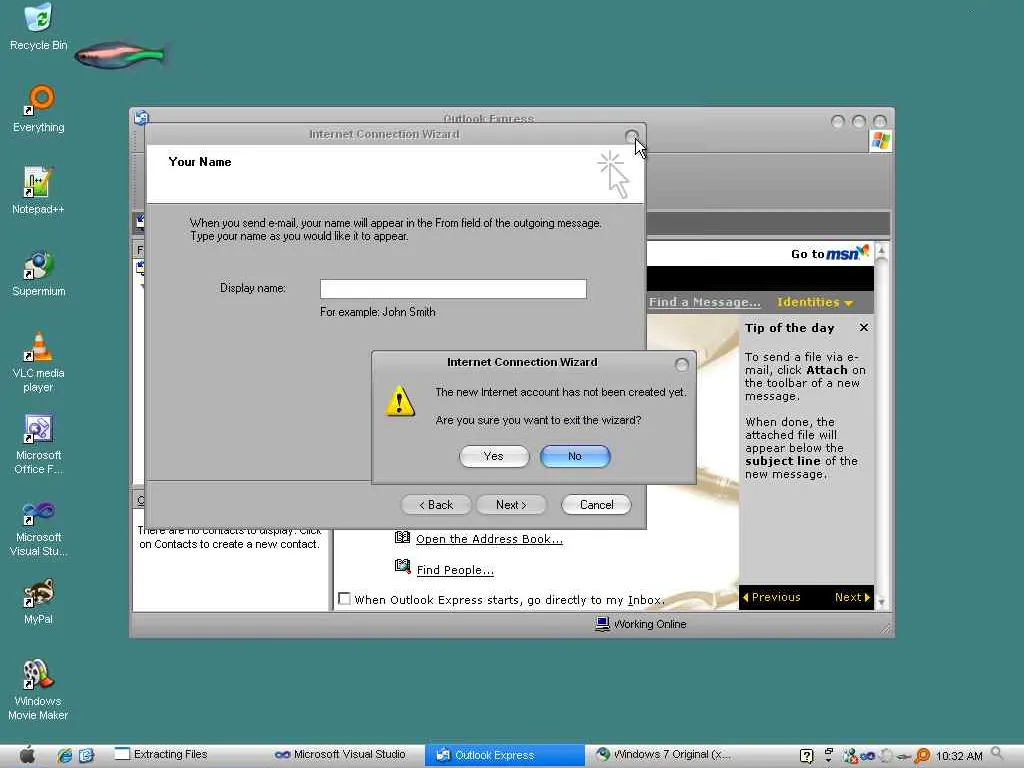Click the Everything orange magnifier tray icon

tap(922, 756)
